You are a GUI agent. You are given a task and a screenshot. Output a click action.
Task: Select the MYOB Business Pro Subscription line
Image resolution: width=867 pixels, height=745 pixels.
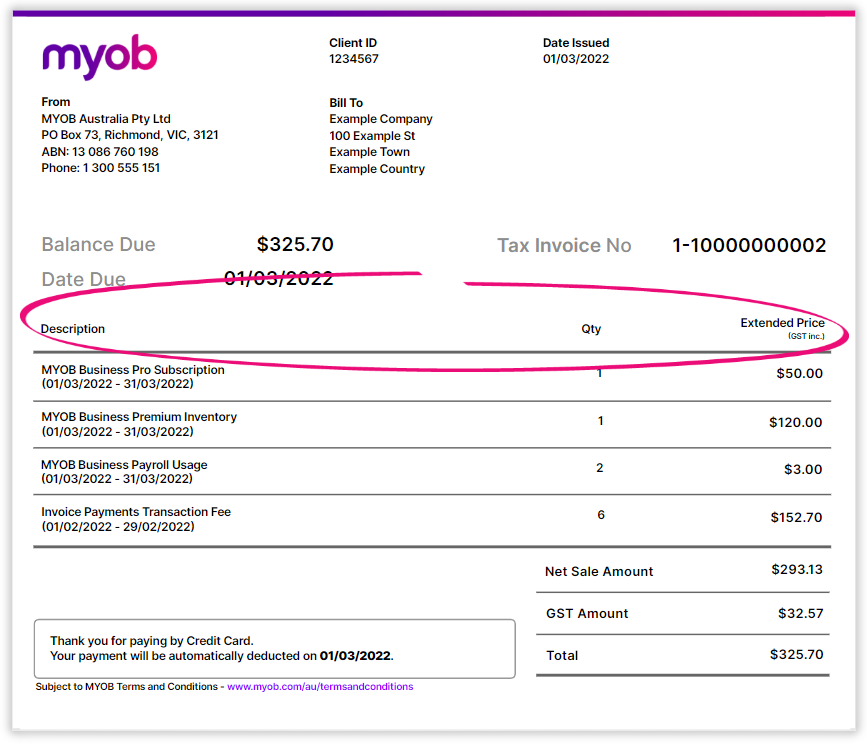coord(133,370)
